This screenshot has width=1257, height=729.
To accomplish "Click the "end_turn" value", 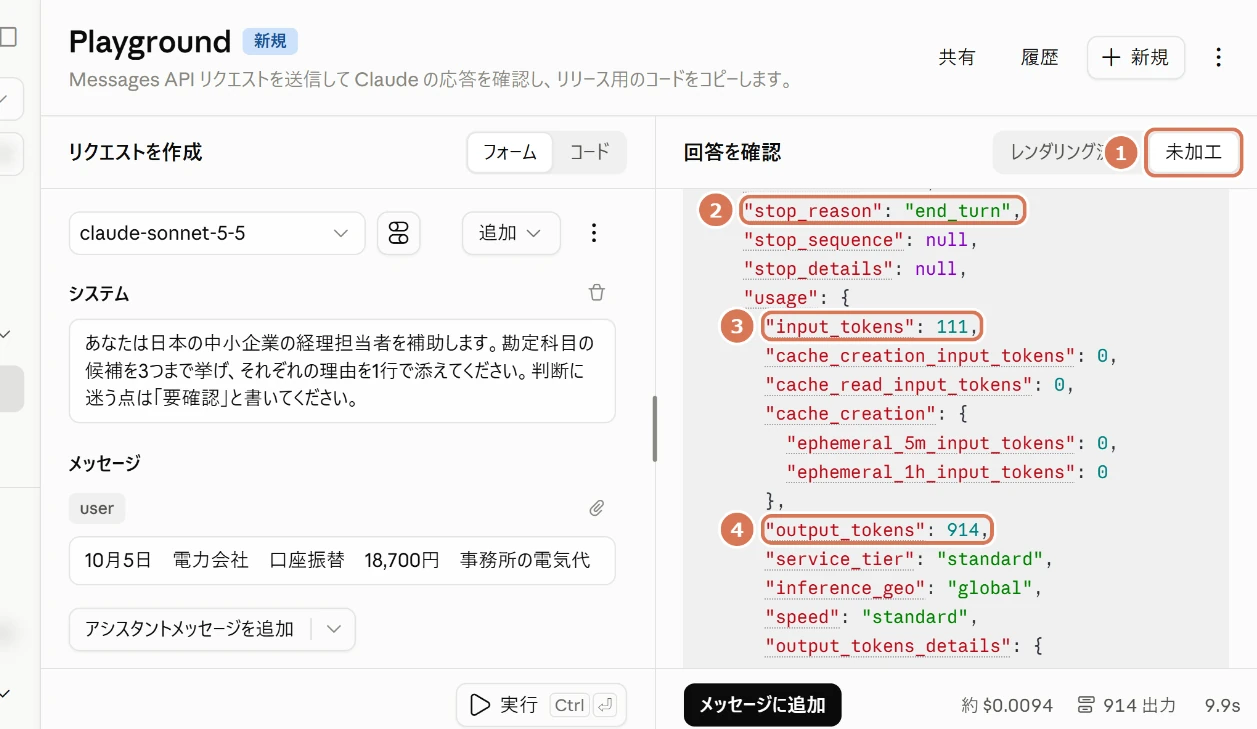I will (958, 211).
